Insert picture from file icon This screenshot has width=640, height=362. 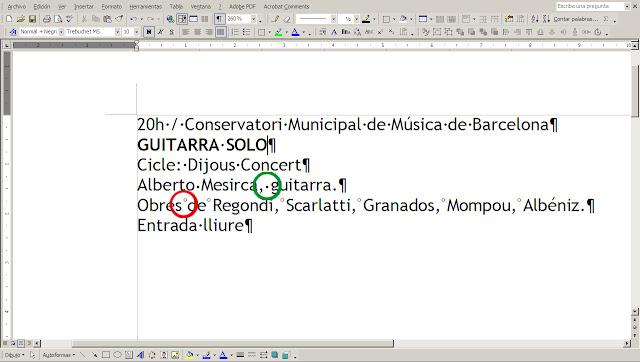tap(175, 355)
